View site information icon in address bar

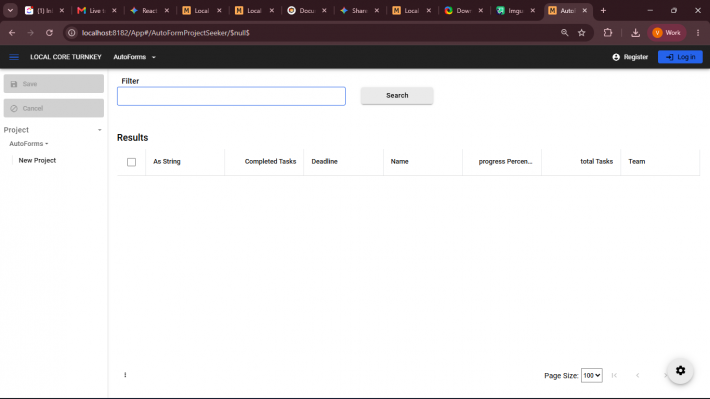point(72,33)
